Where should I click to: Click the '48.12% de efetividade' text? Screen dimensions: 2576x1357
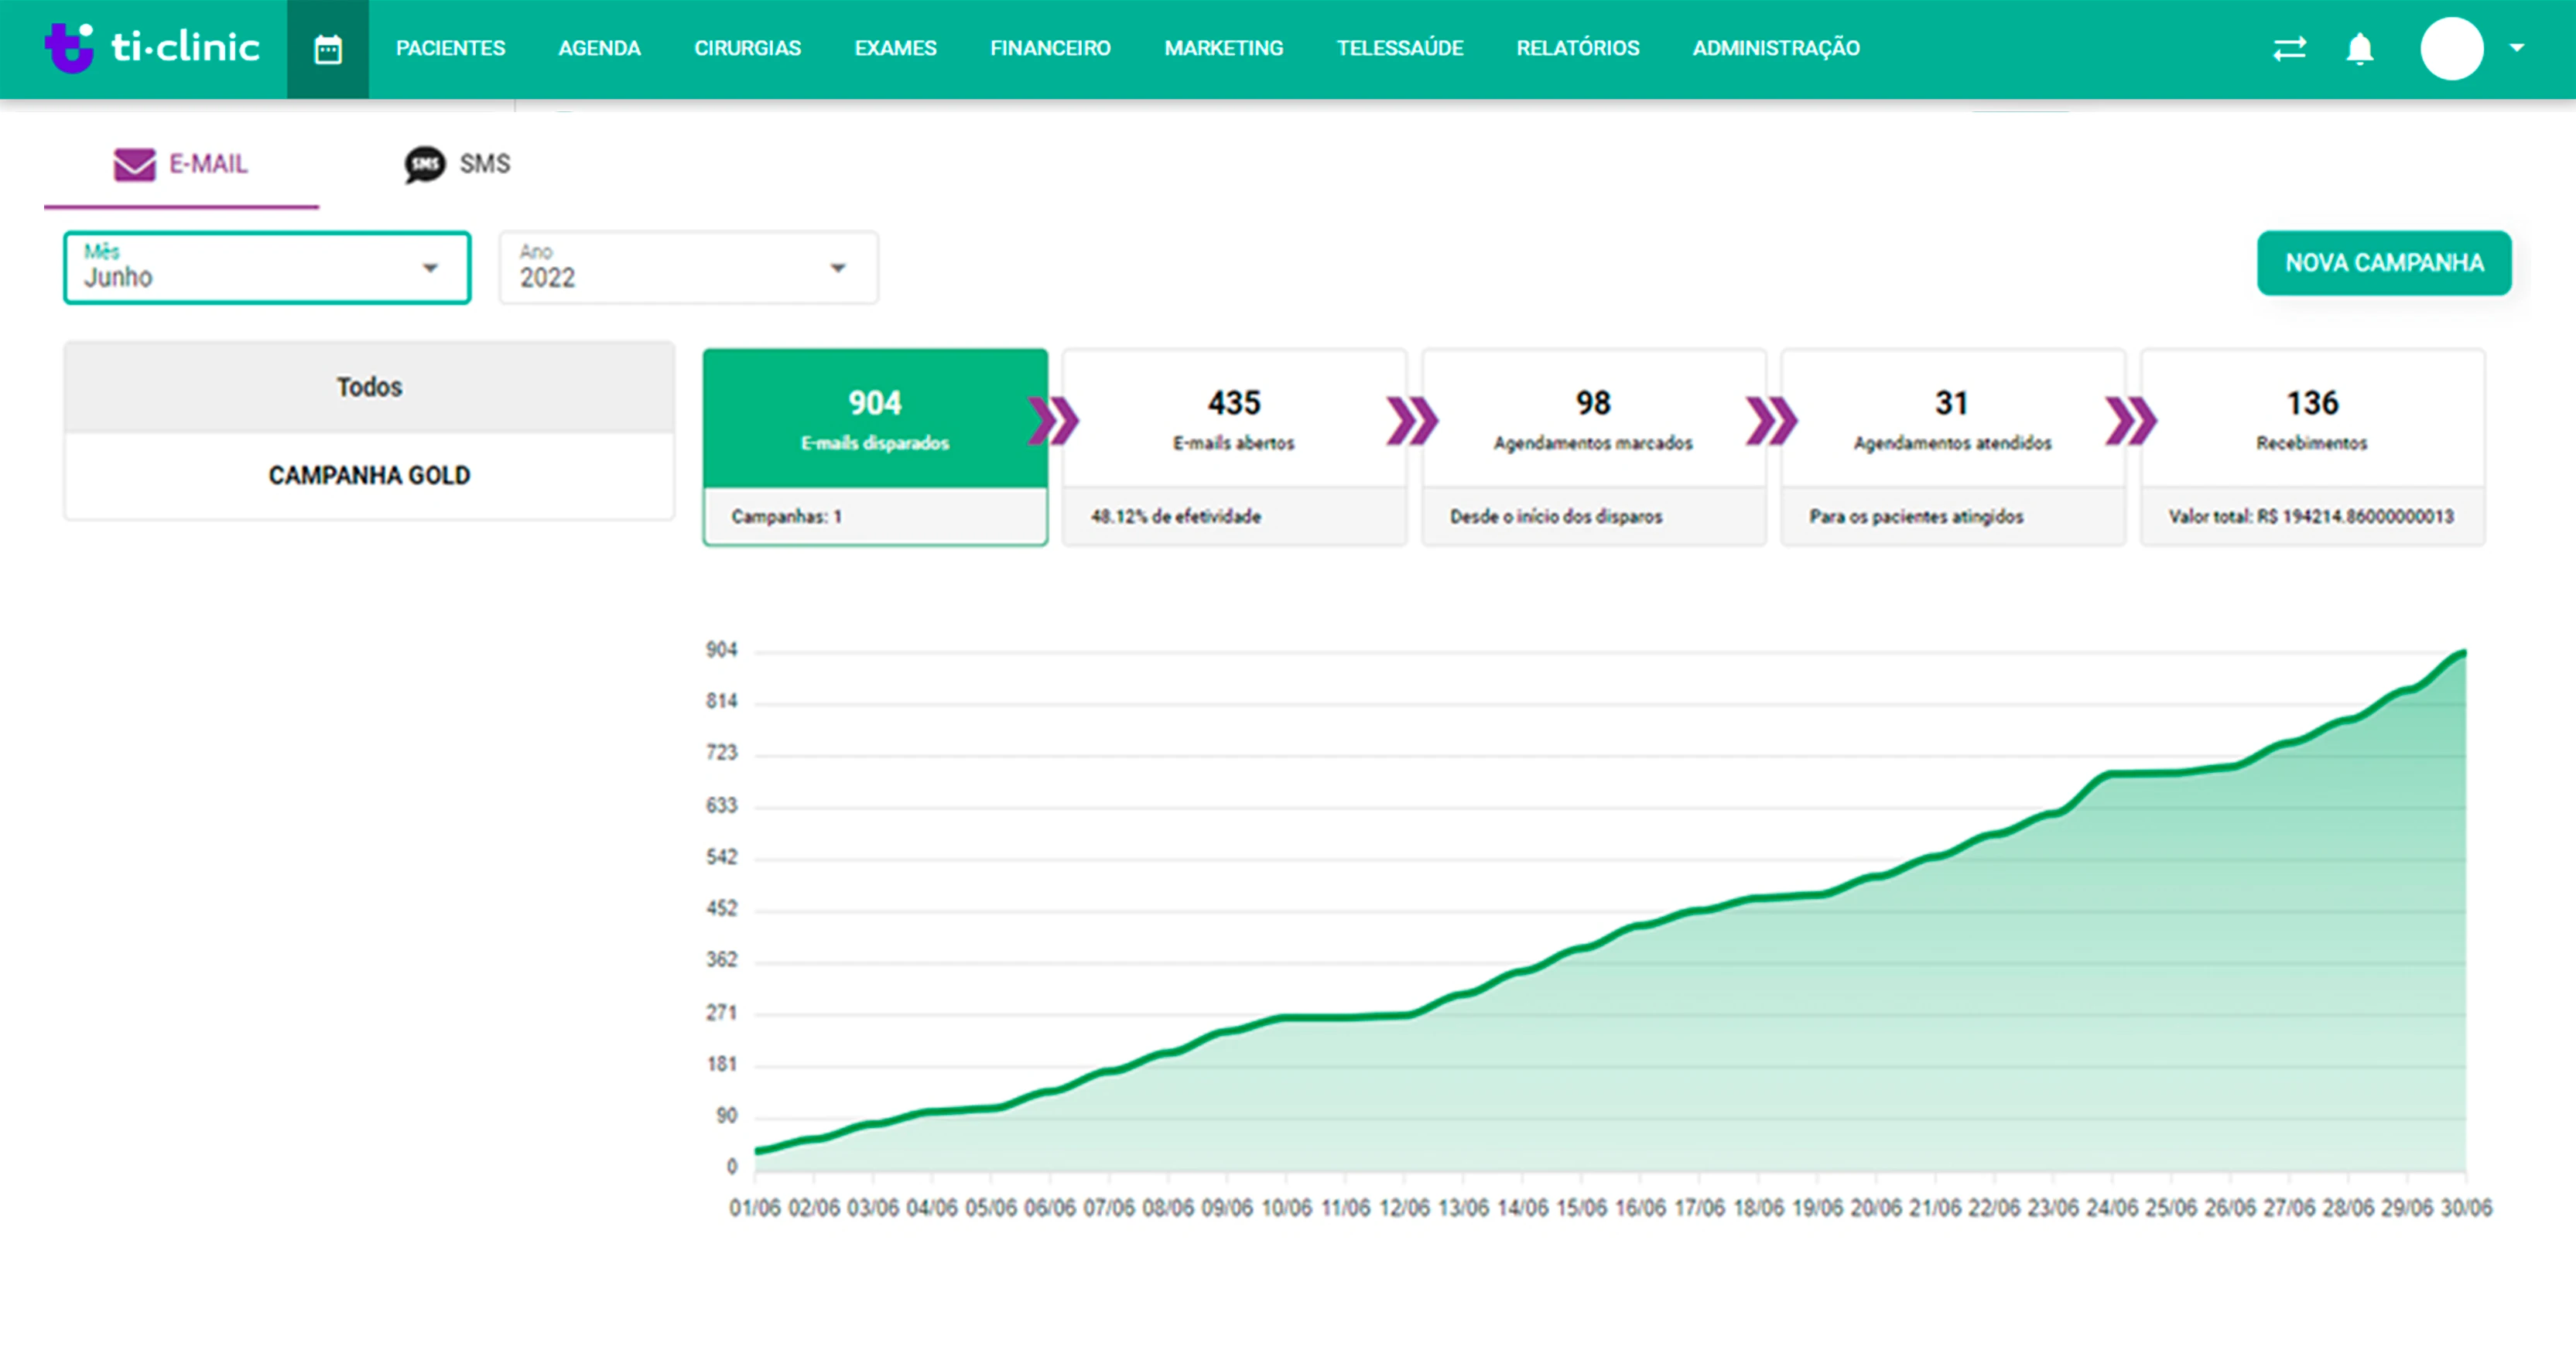(1175, 516)
